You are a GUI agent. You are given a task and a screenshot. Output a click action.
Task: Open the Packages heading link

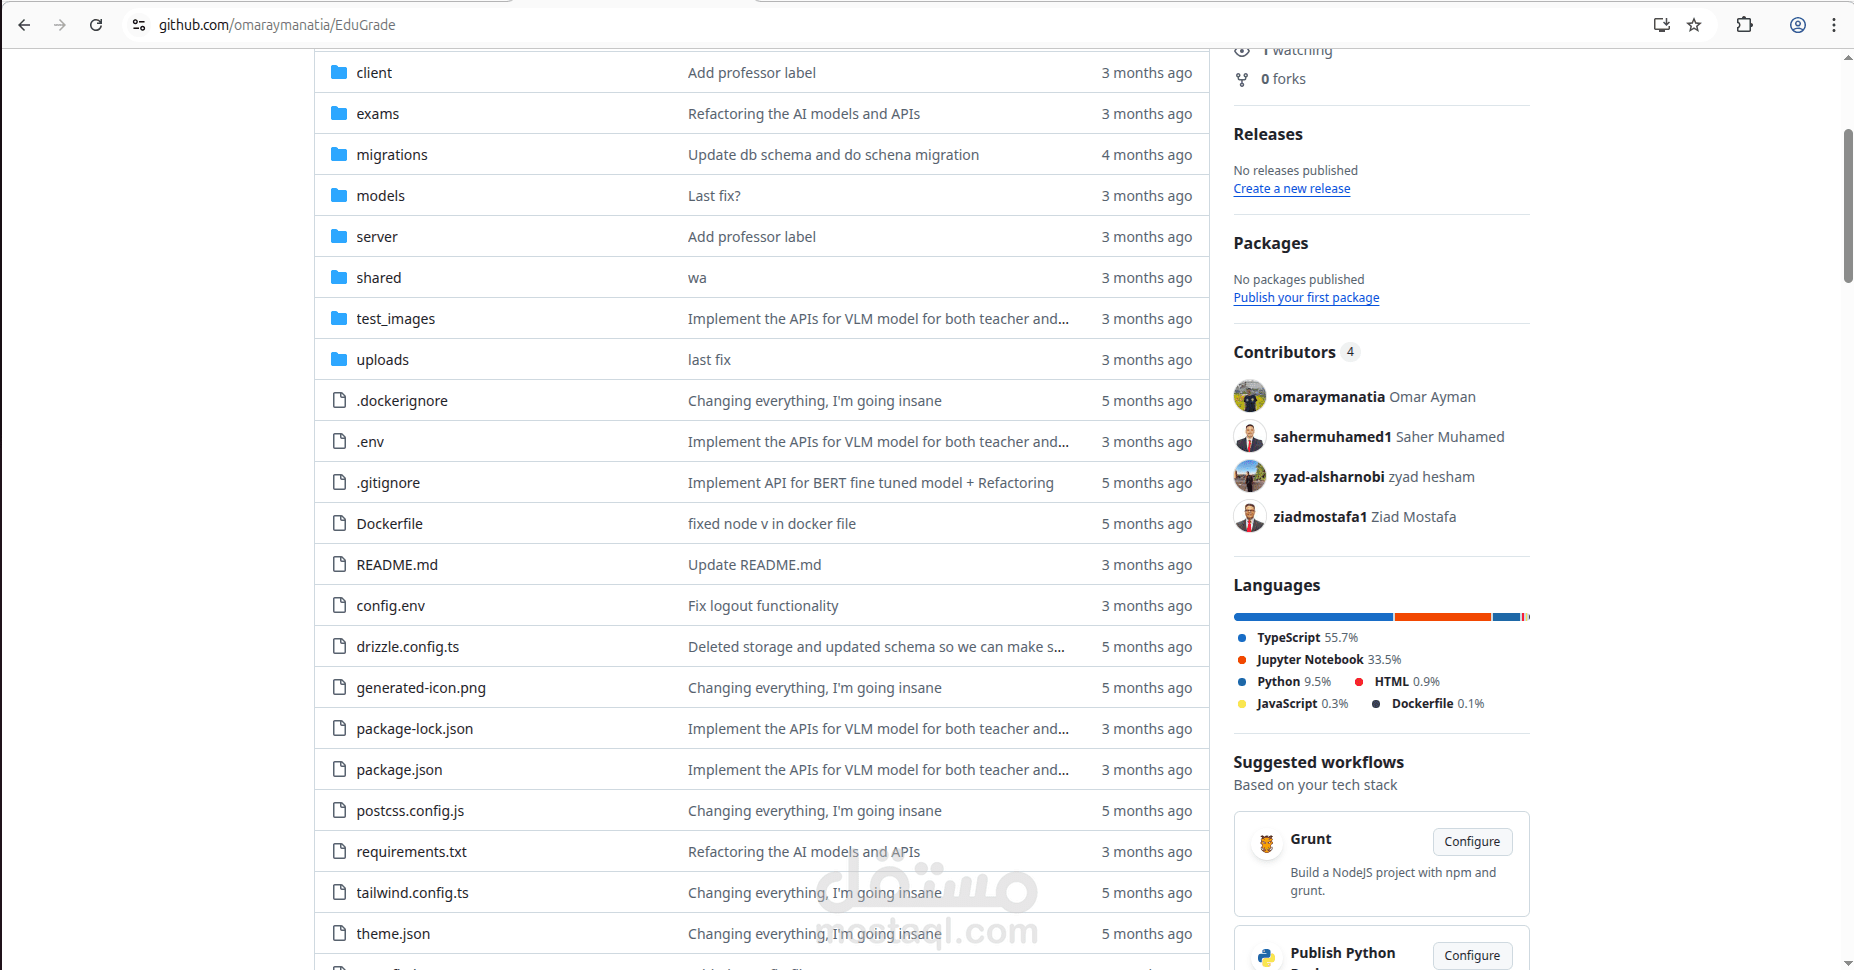point(1271,243)
